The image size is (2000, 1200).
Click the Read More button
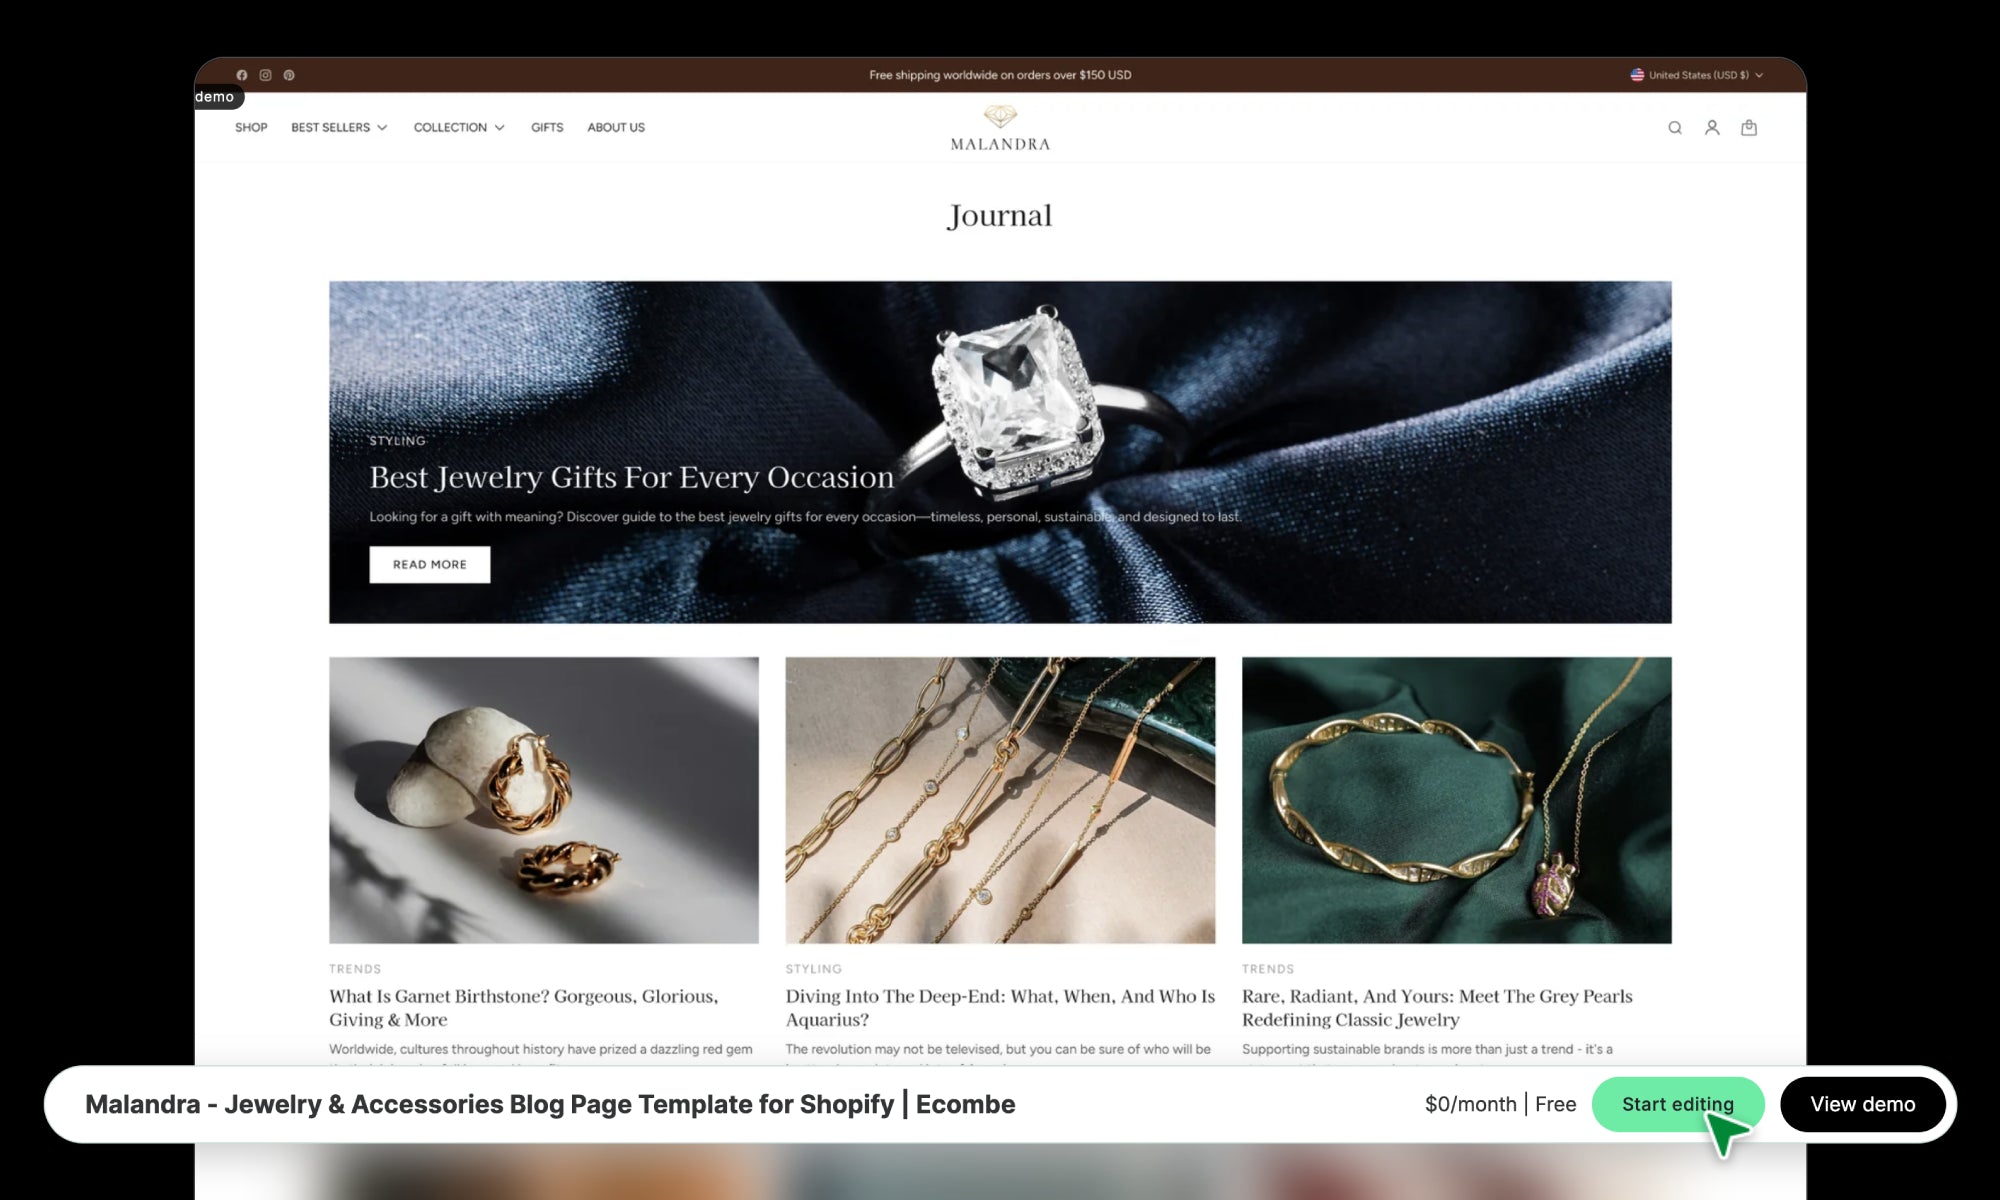(x=430, y=565)
